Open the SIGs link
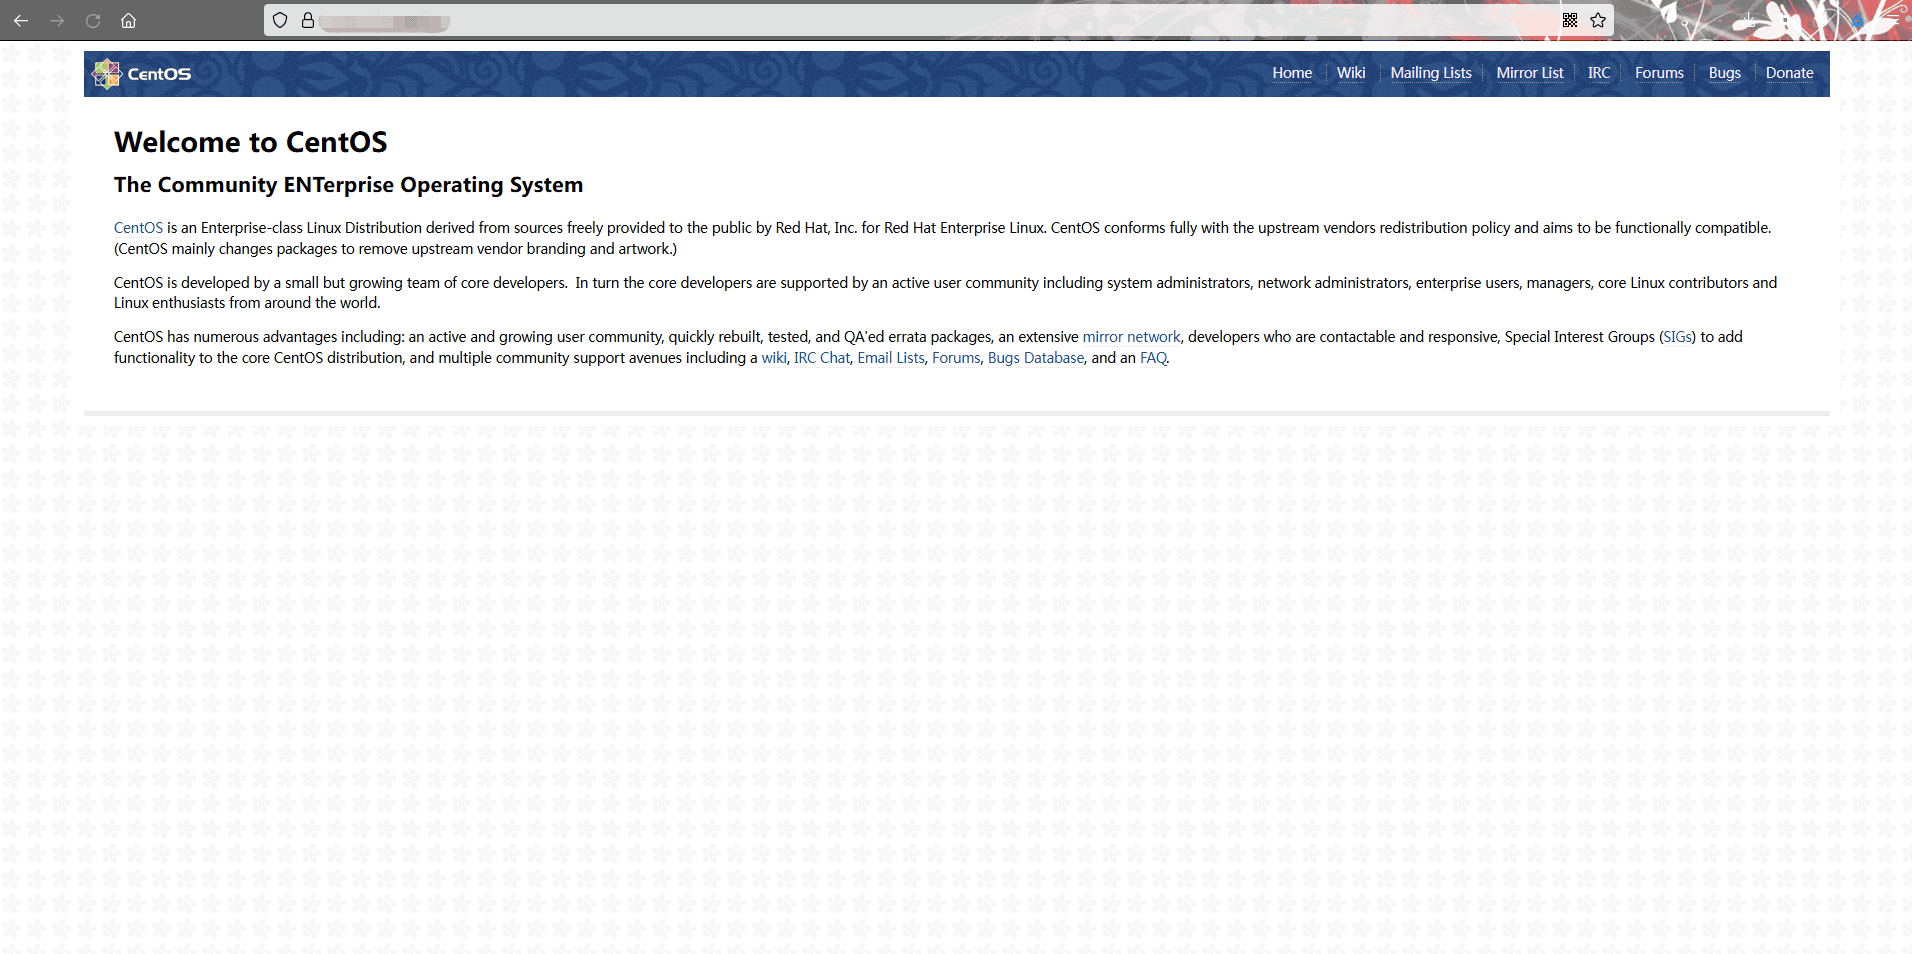Image resolution: width=1912 pixels, height=954 pixels. (1678, 337)
